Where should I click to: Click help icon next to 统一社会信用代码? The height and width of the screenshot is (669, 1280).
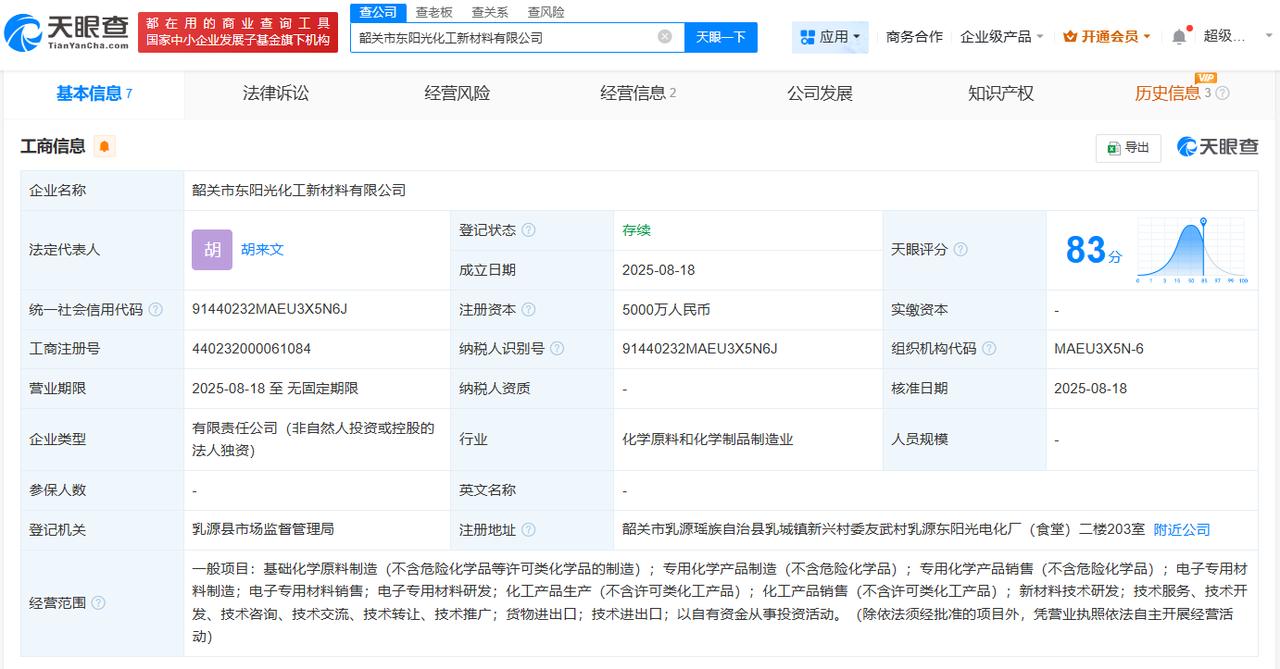pyautogui.click(x=155, y=310)
